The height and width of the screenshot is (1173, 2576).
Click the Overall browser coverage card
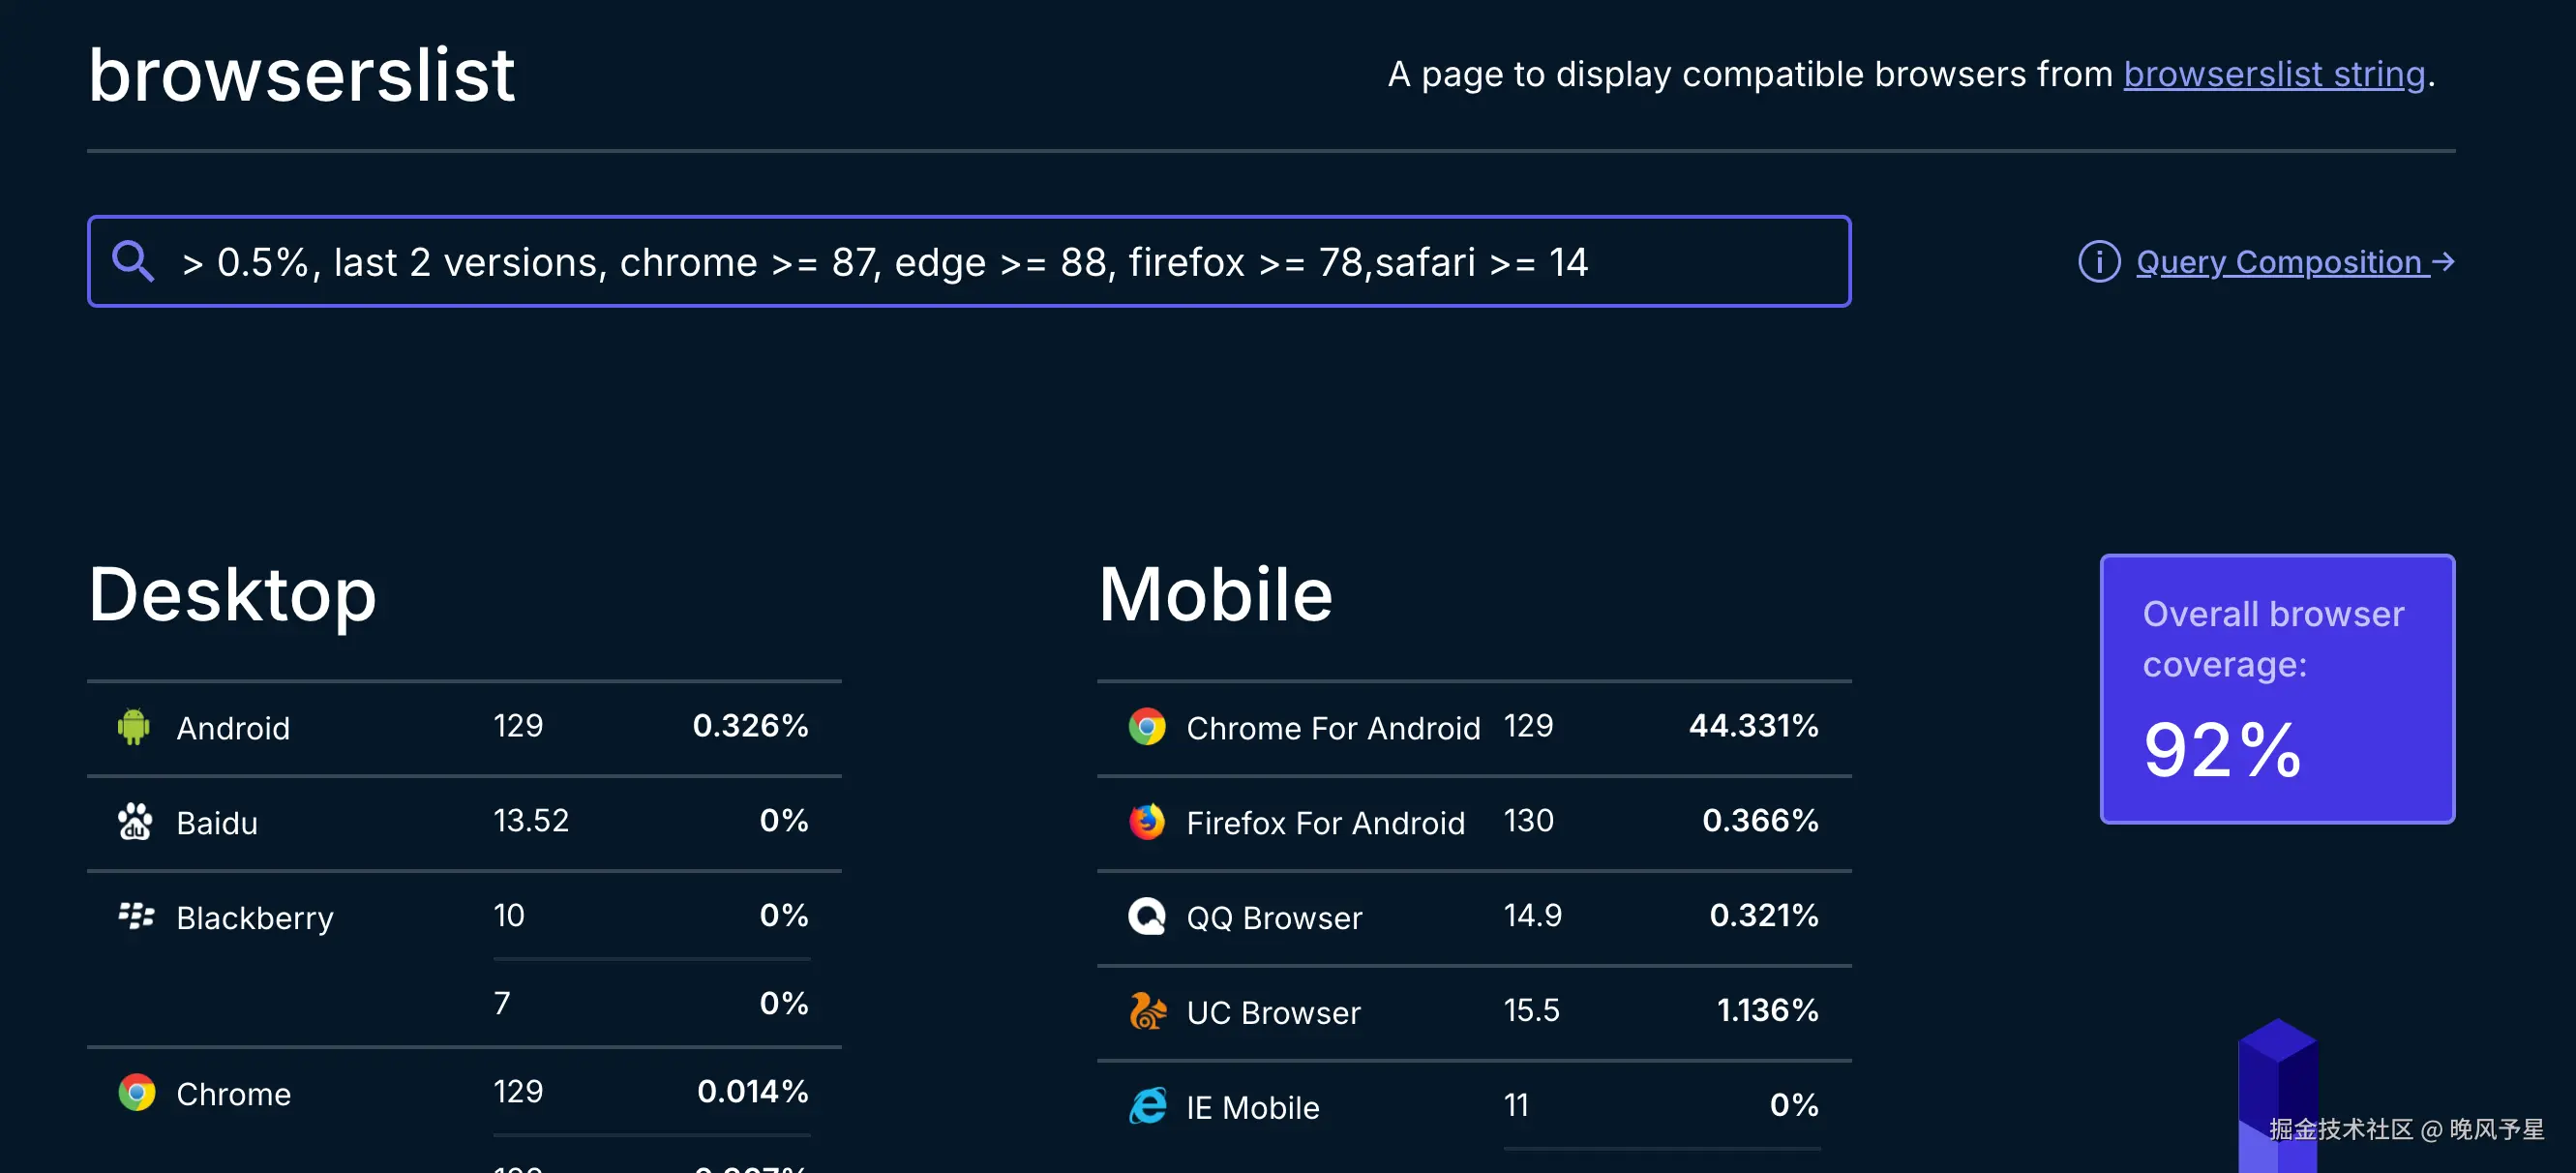click(2276, 689)
